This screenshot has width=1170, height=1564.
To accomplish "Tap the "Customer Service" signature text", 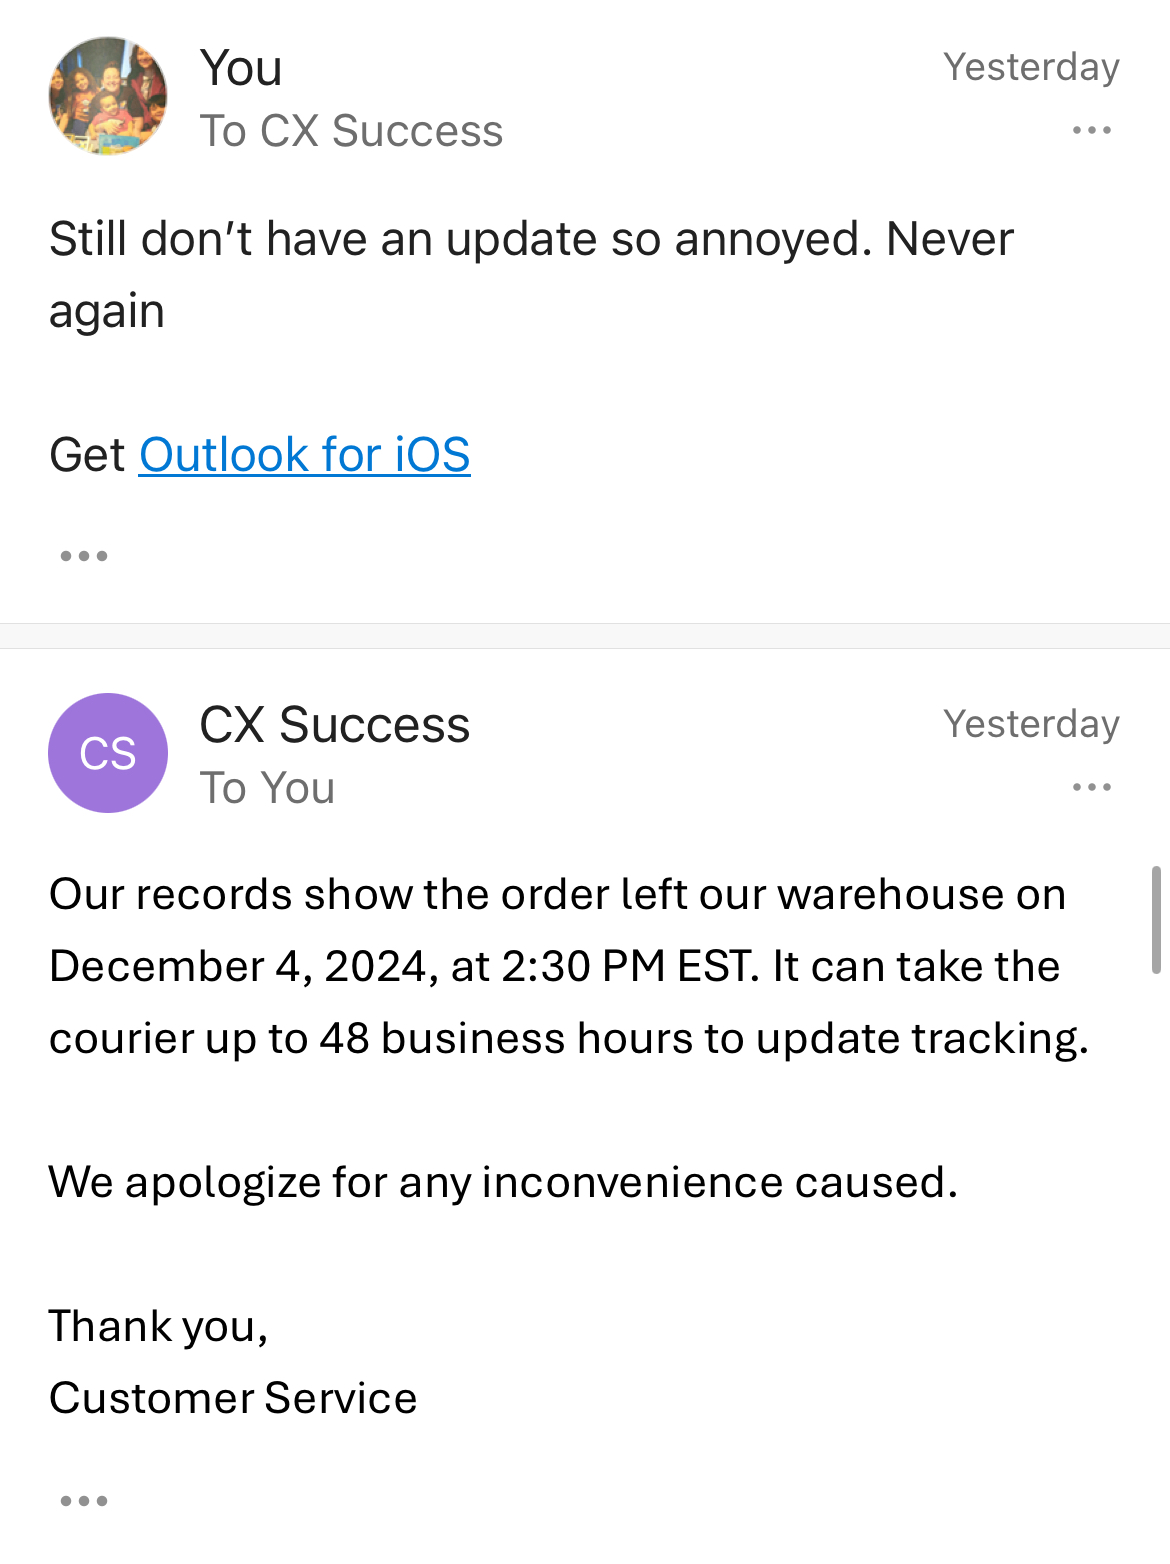I will point(233,1398).
